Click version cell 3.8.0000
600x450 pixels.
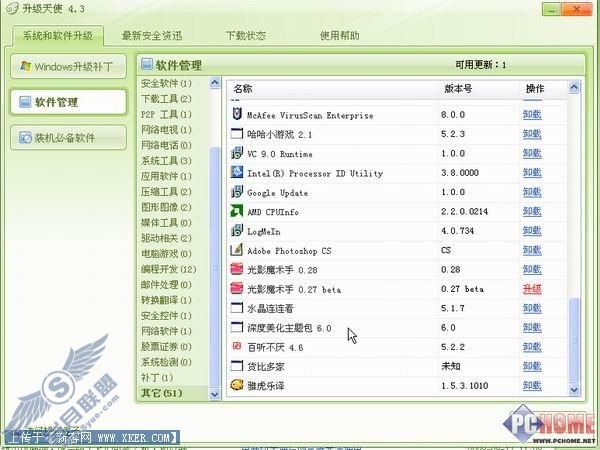click(460, 173)
